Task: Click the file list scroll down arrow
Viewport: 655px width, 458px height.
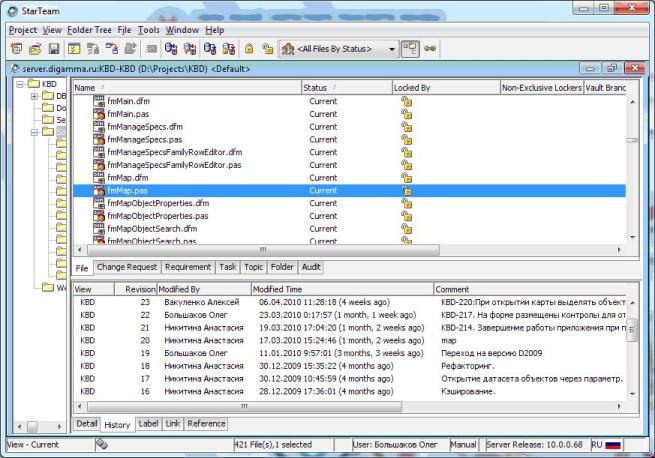Action: 632,237
